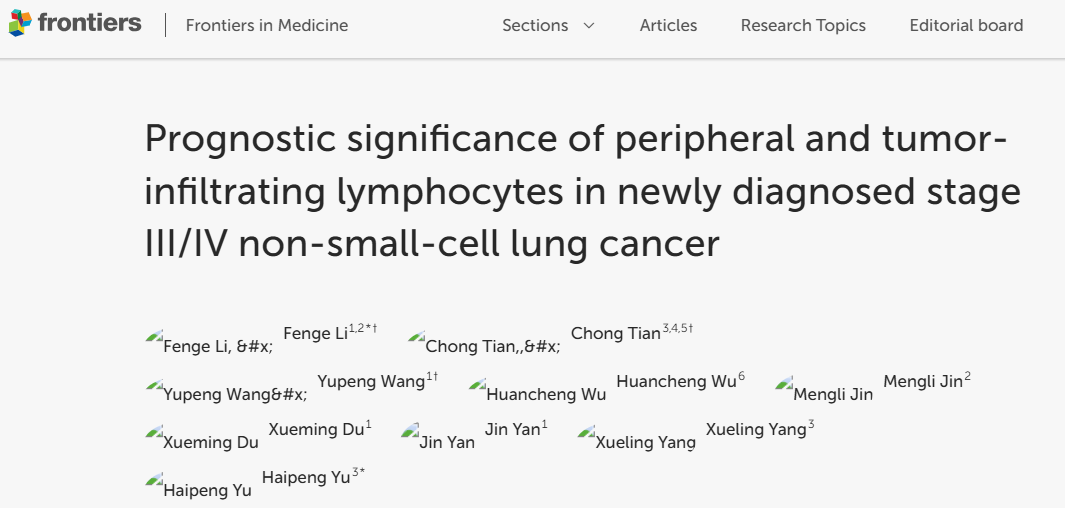Open Research Topics in the navigation
This screenshot has height=508, width=1065.
tap(803, 26)
